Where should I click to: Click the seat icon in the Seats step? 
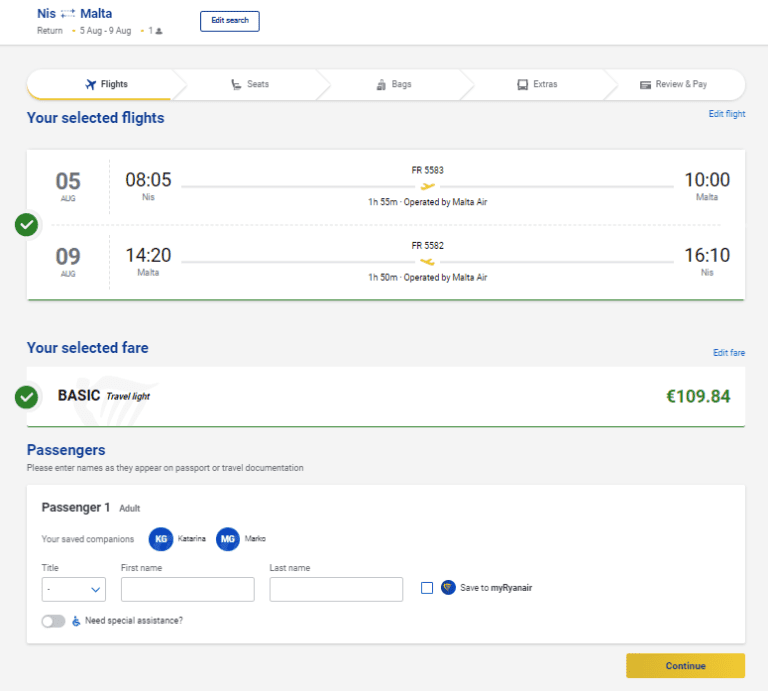pos(236,84)
